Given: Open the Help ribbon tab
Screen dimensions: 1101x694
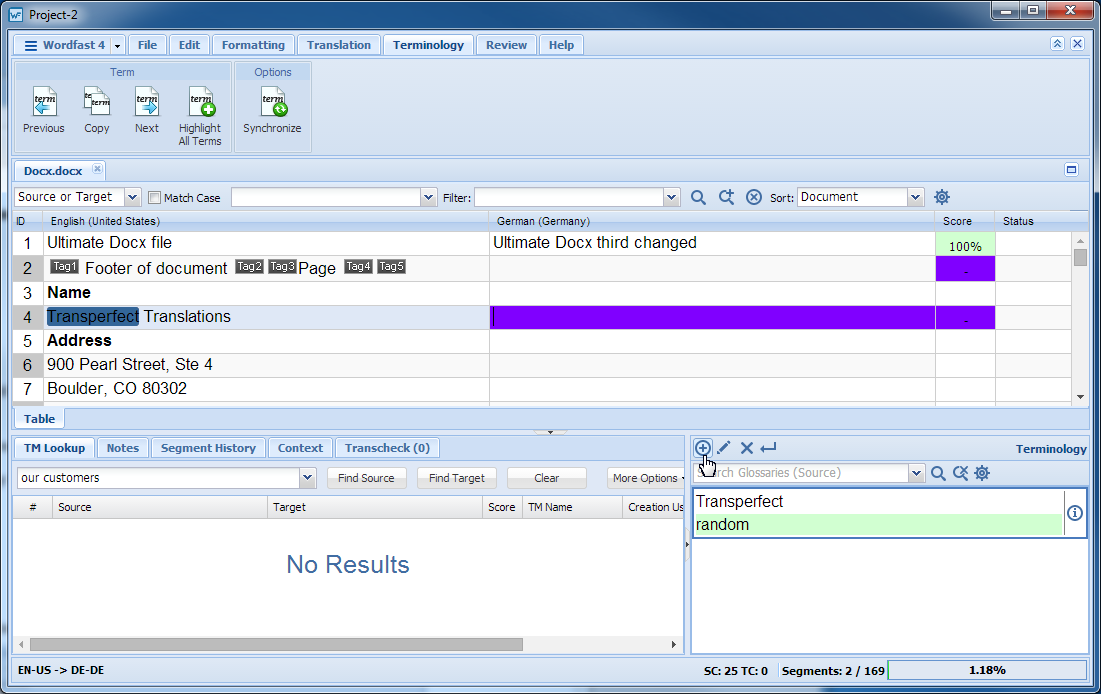Looking at the screenshot, I should coord(561,45).
